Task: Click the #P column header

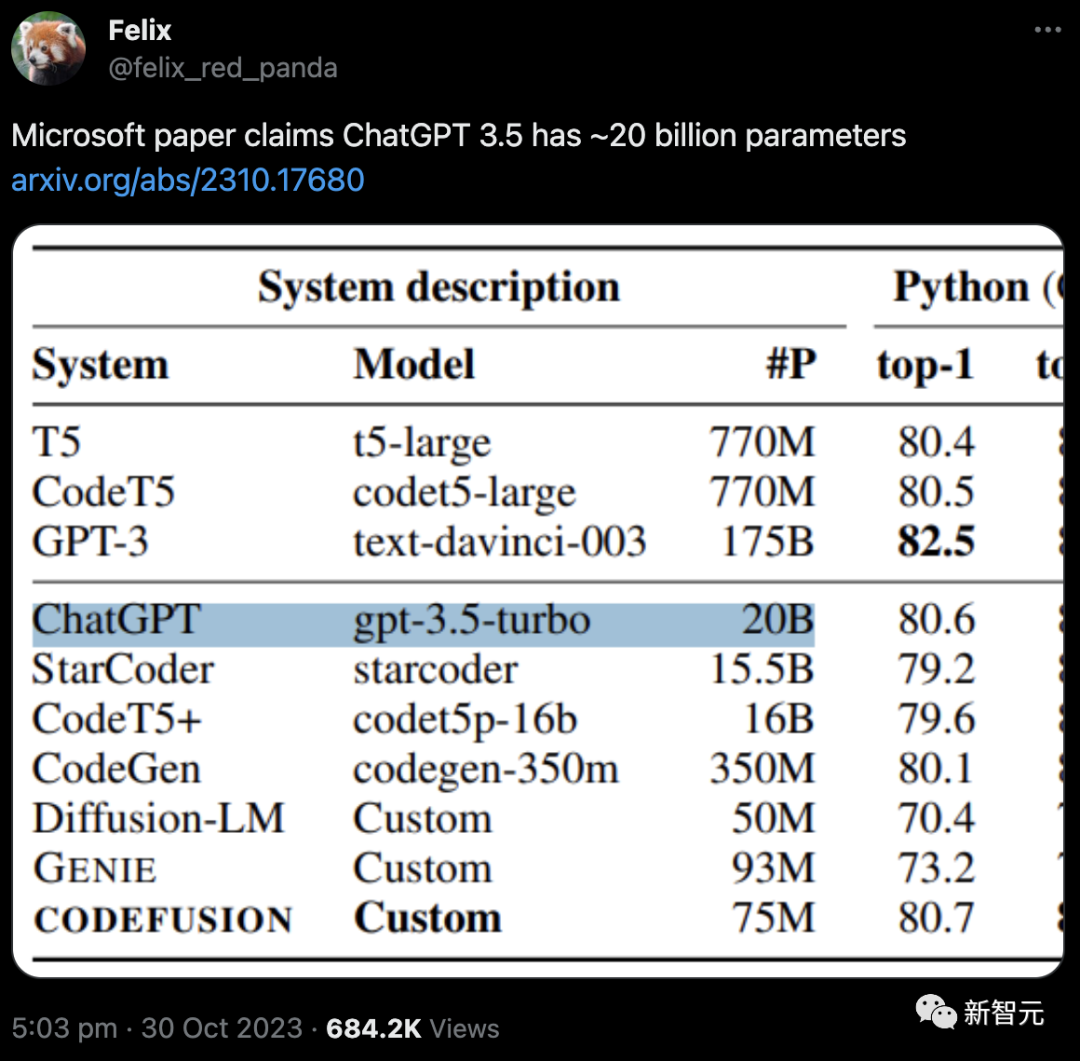Action: coord(790,366)
